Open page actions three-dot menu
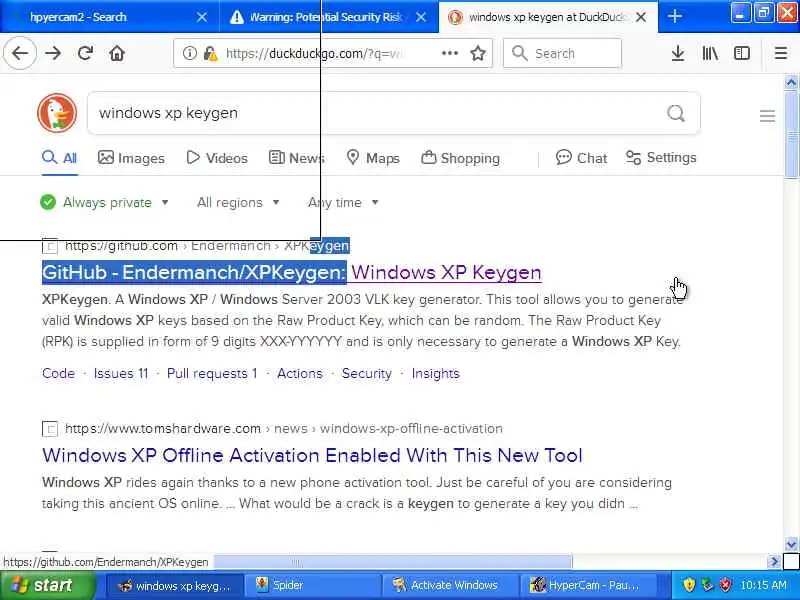Screen dimensions: 800x600 click(x=449, y=53)
